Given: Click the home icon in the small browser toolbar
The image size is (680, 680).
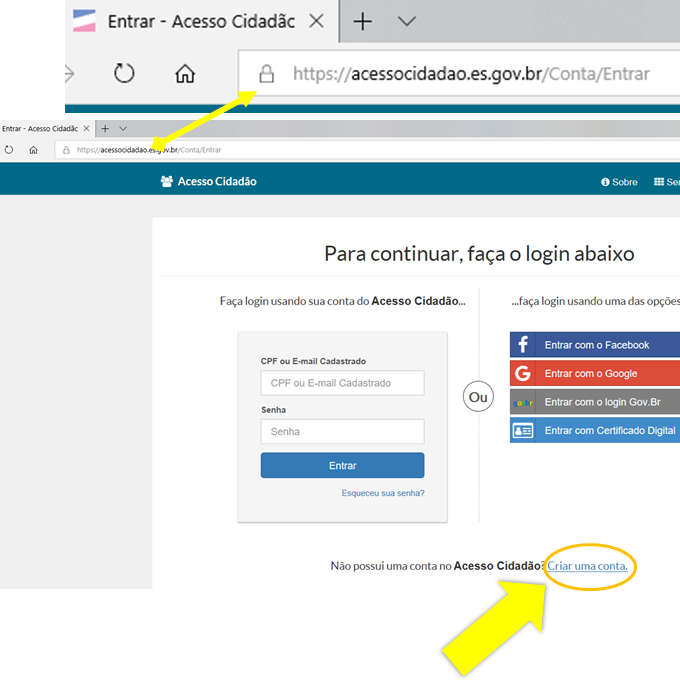Looking at the screenshot, I should [33, 150].
